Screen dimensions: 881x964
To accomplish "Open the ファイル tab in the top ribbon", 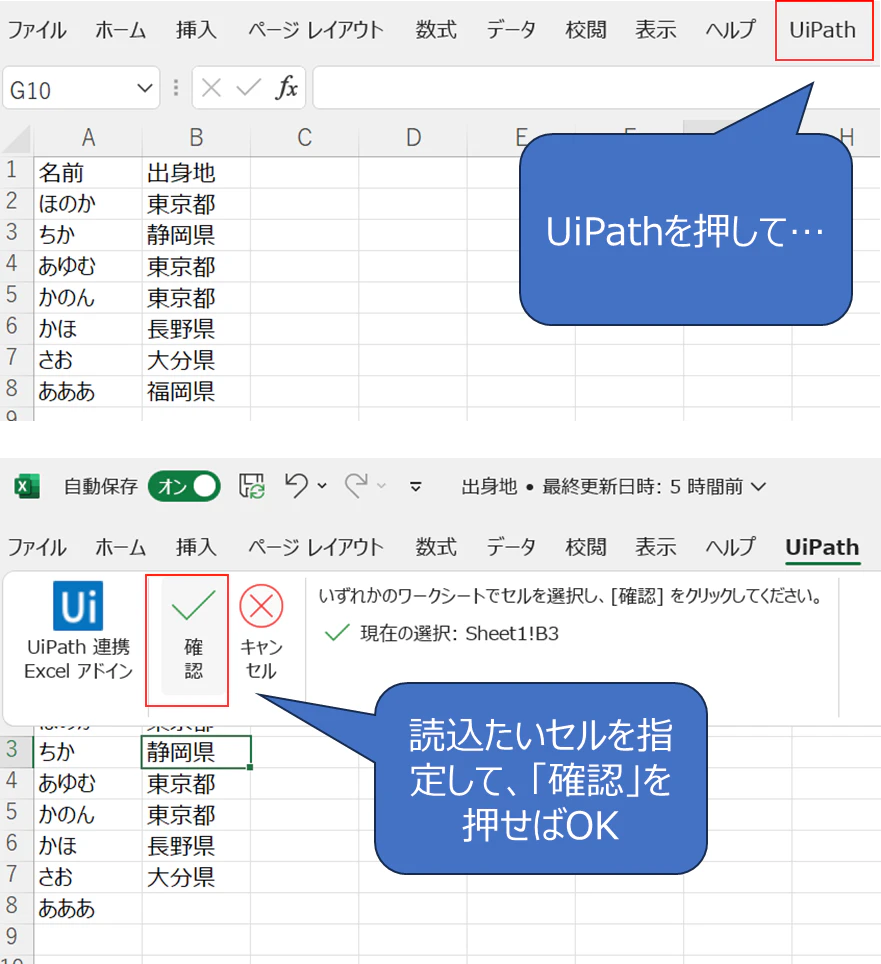I will click(x=37, y=30).
